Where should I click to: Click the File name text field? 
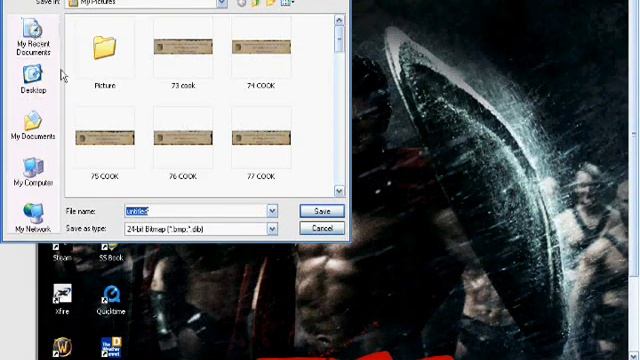click(x=196, y=211)
